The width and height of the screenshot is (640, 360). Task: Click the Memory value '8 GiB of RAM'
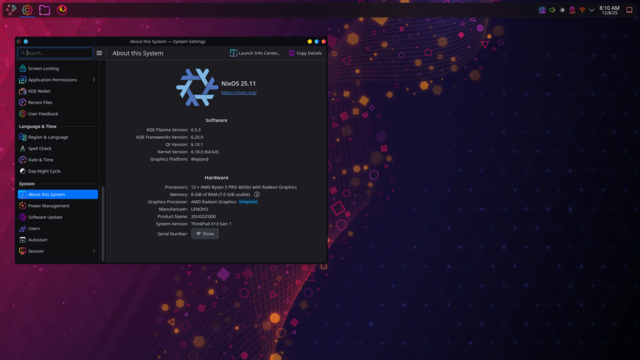(205, 195)
